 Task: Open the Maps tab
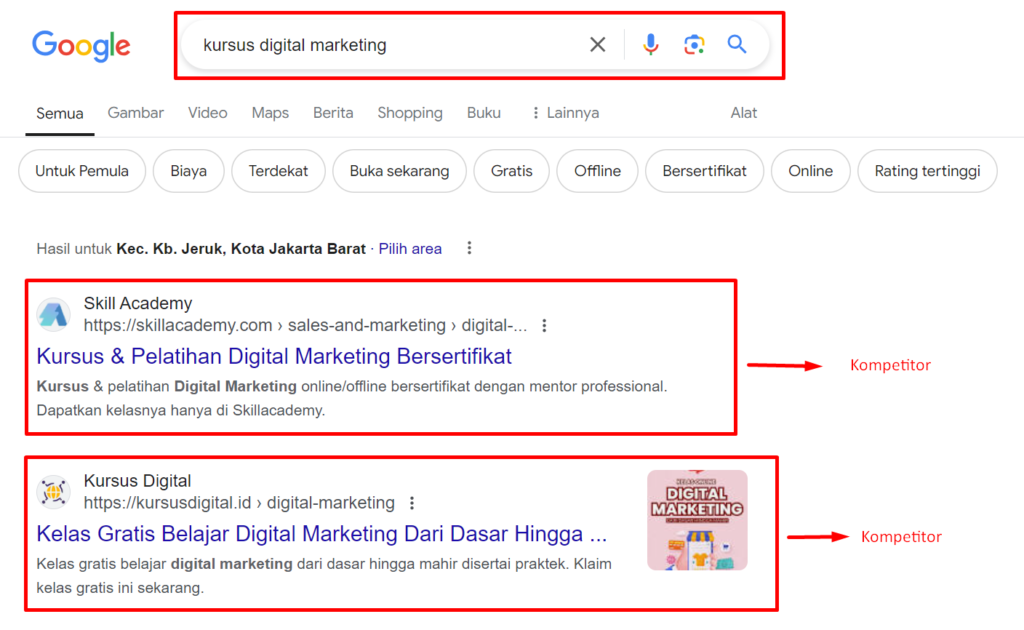tap(270, 113)
